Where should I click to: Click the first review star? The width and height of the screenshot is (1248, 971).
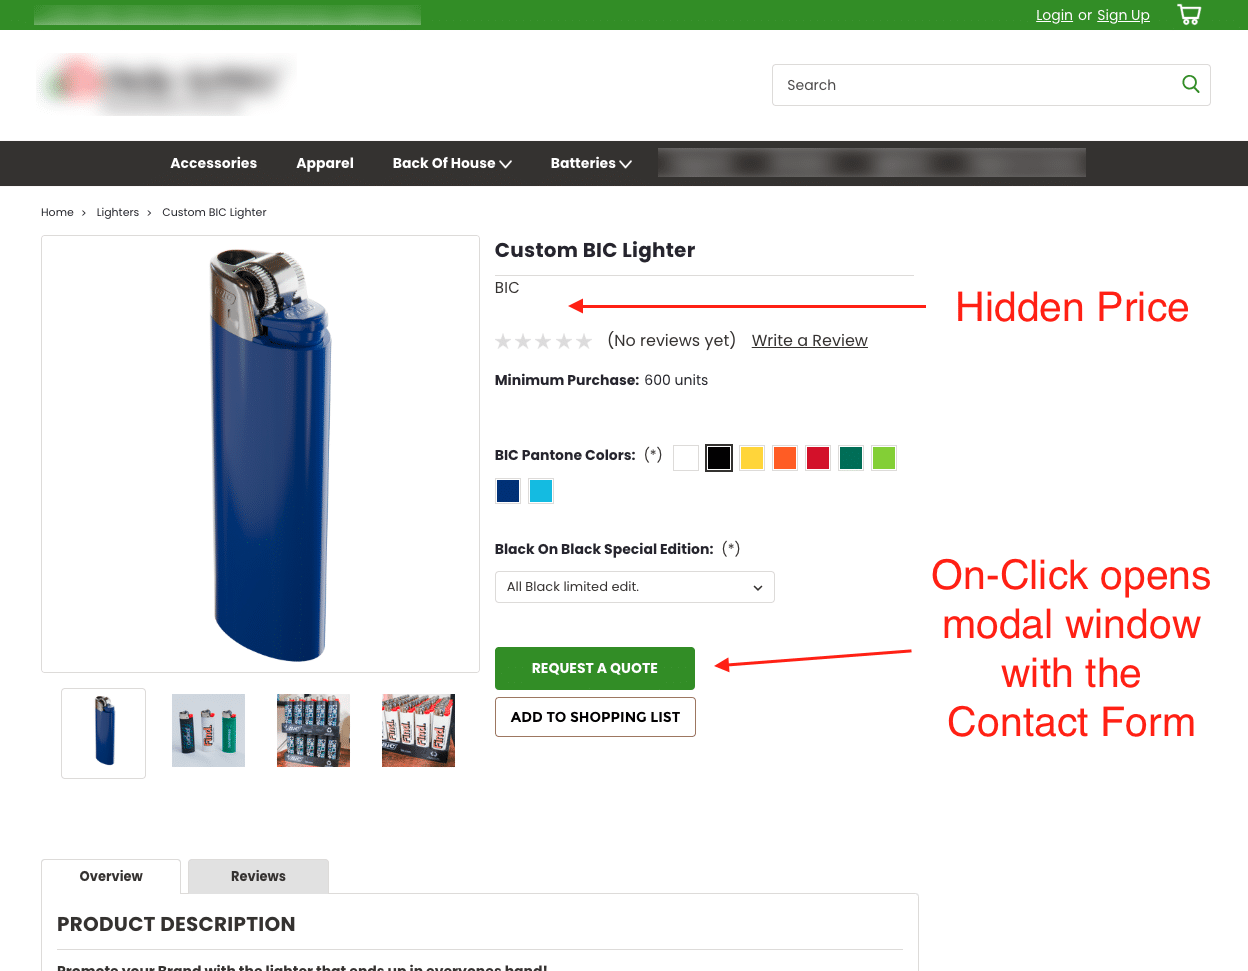tap(503, 342)
